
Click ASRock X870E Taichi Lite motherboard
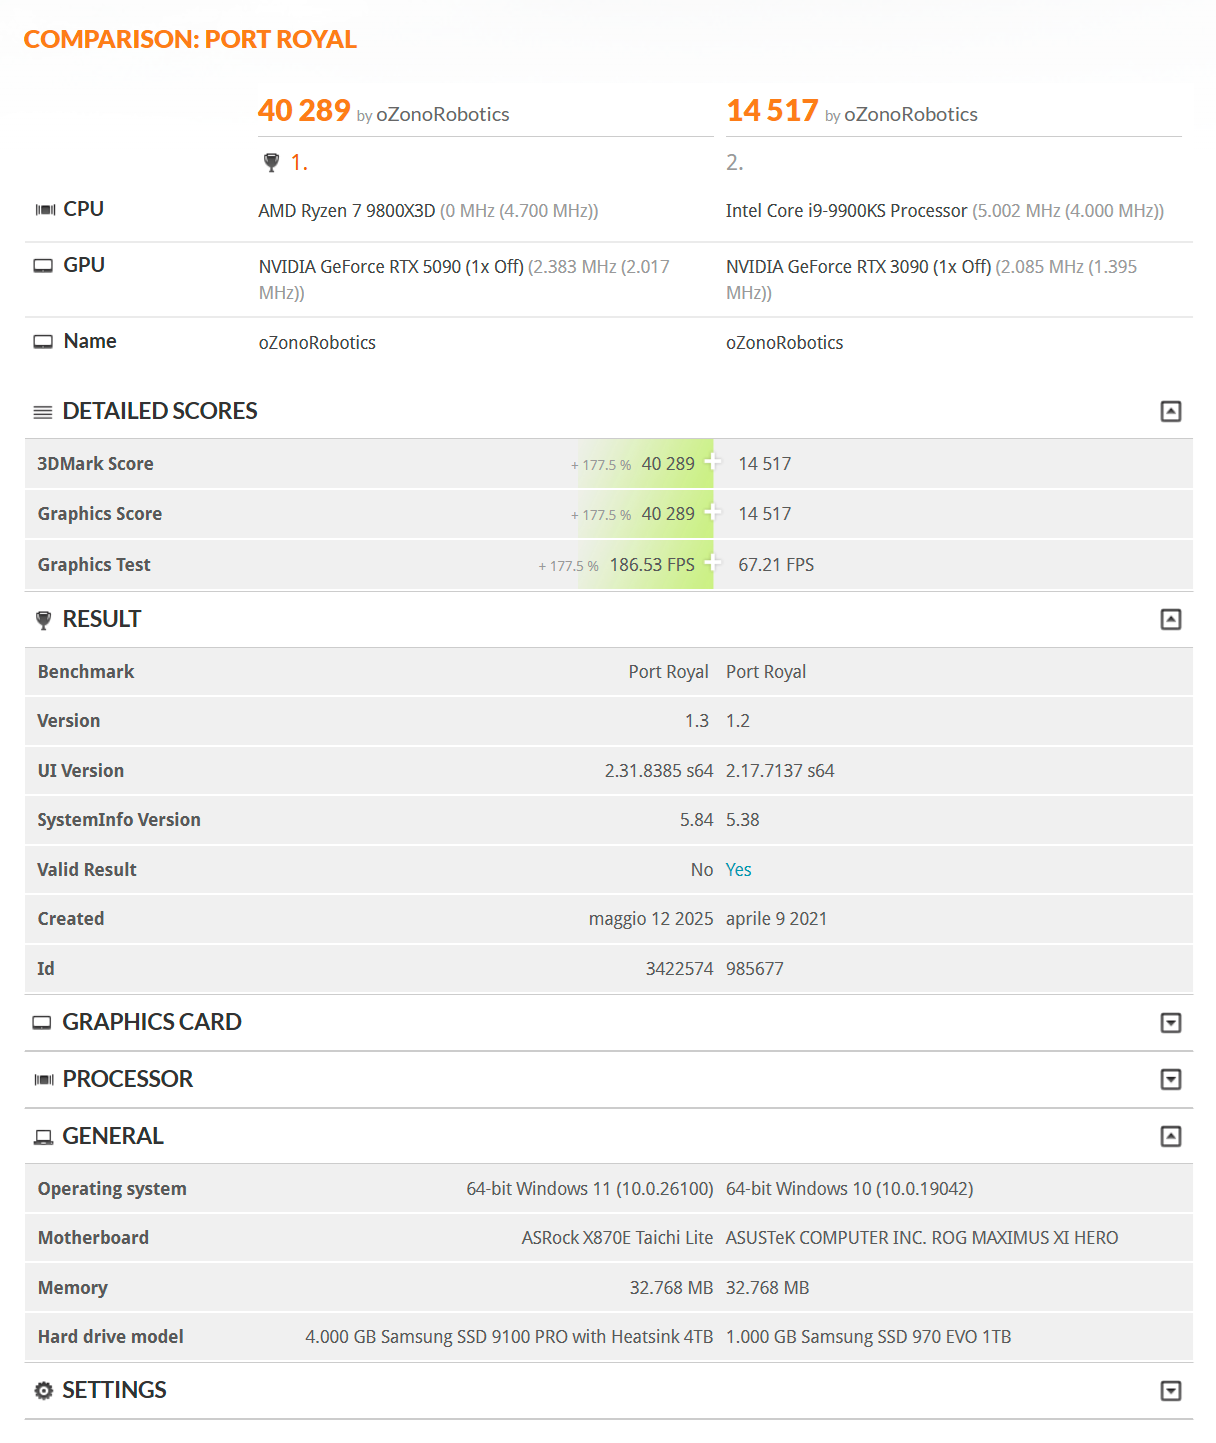tap(617, 1238)
